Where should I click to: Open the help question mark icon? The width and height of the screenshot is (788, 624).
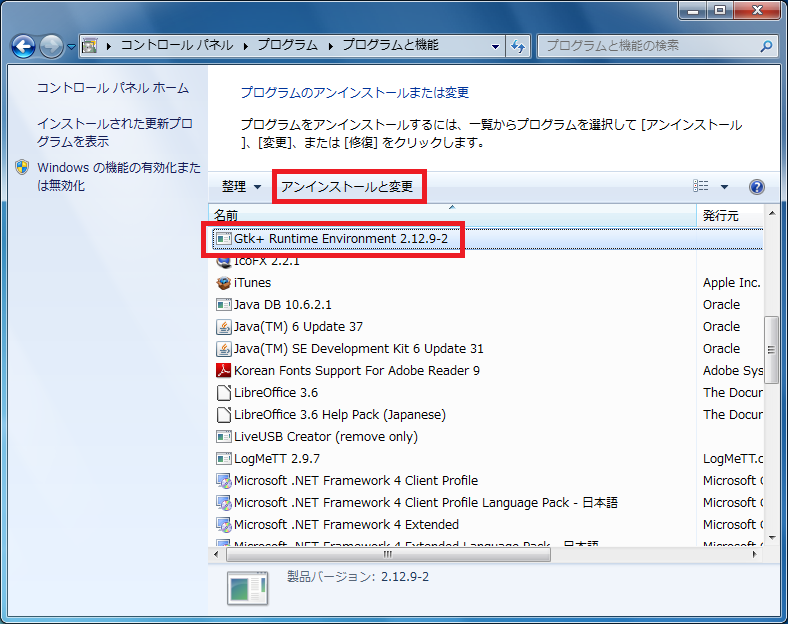point(756,187)
